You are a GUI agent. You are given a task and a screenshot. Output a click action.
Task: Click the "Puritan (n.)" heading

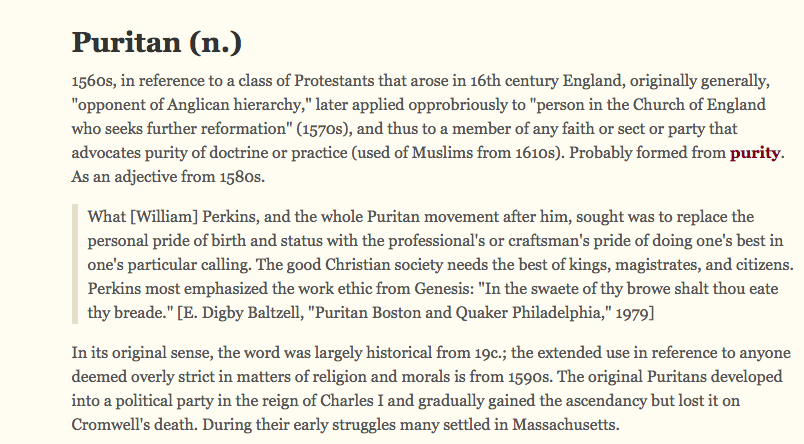click(157, 42)
